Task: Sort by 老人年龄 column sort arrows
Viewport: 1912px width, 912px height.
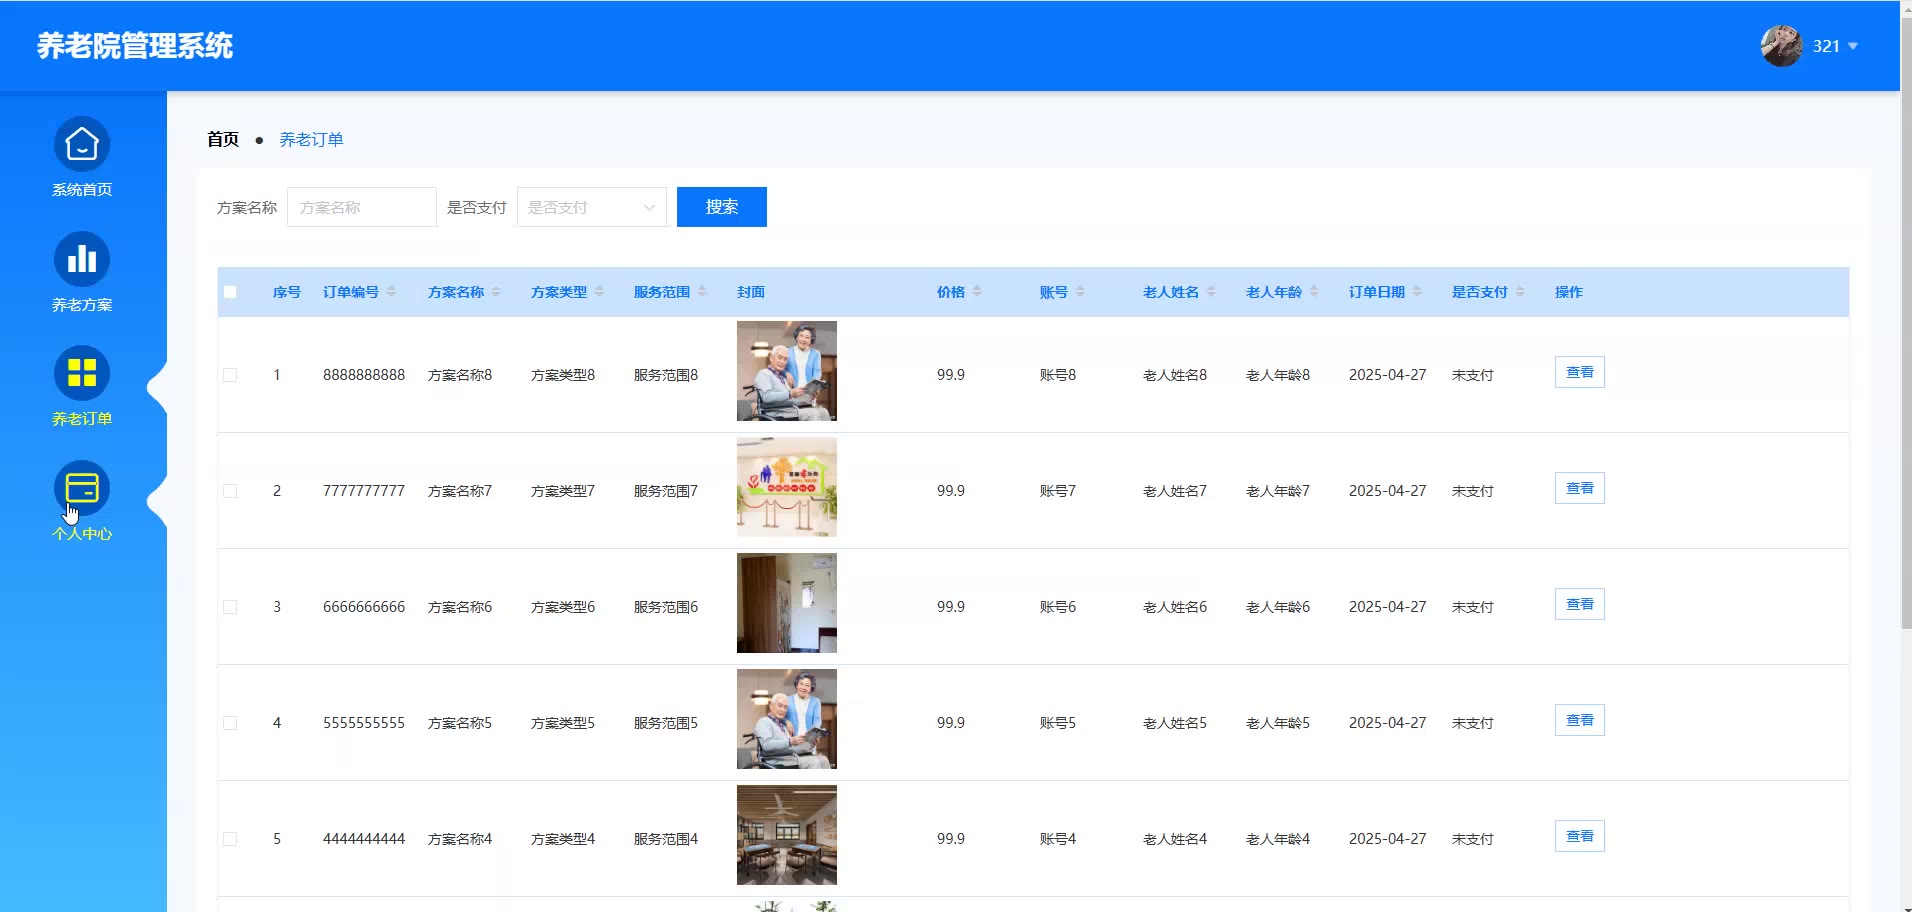Action: (x=1314, y=292)
